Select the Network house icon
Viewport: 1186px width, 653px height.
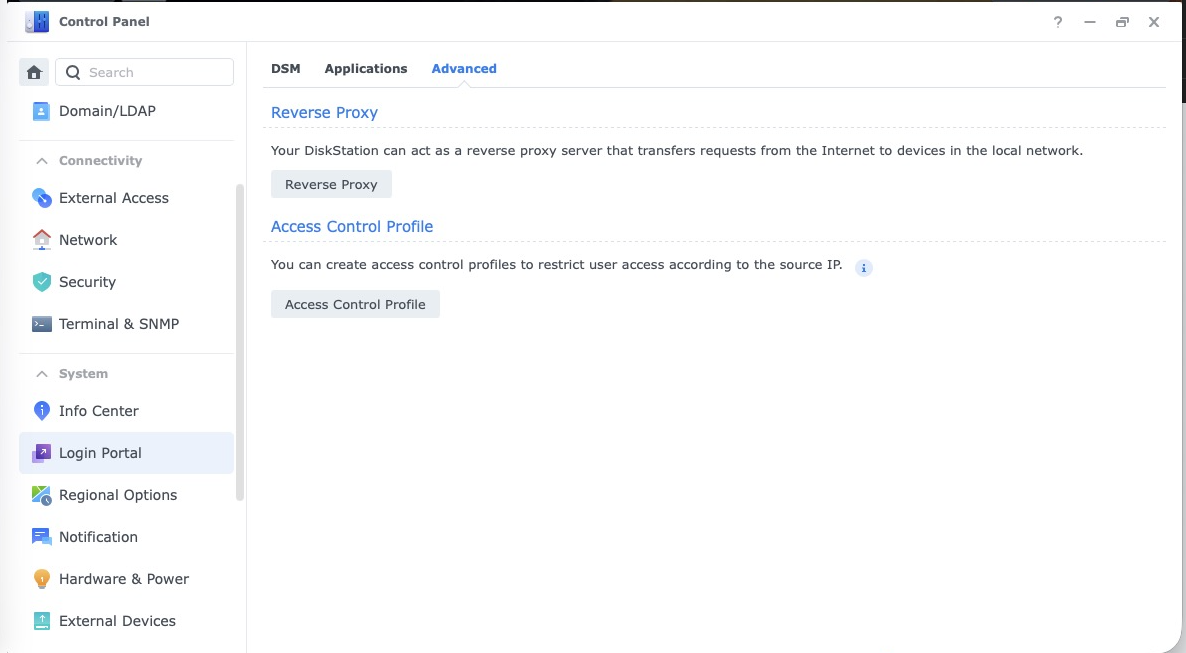(41, 240)
